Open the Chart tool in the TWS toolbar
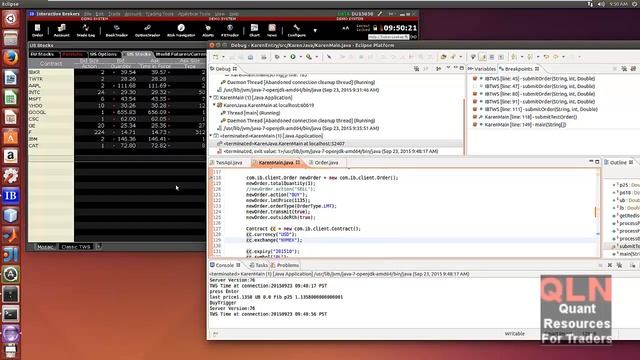Image resolution: width=640 pixels, height=360 pixels. coord(254,30)
